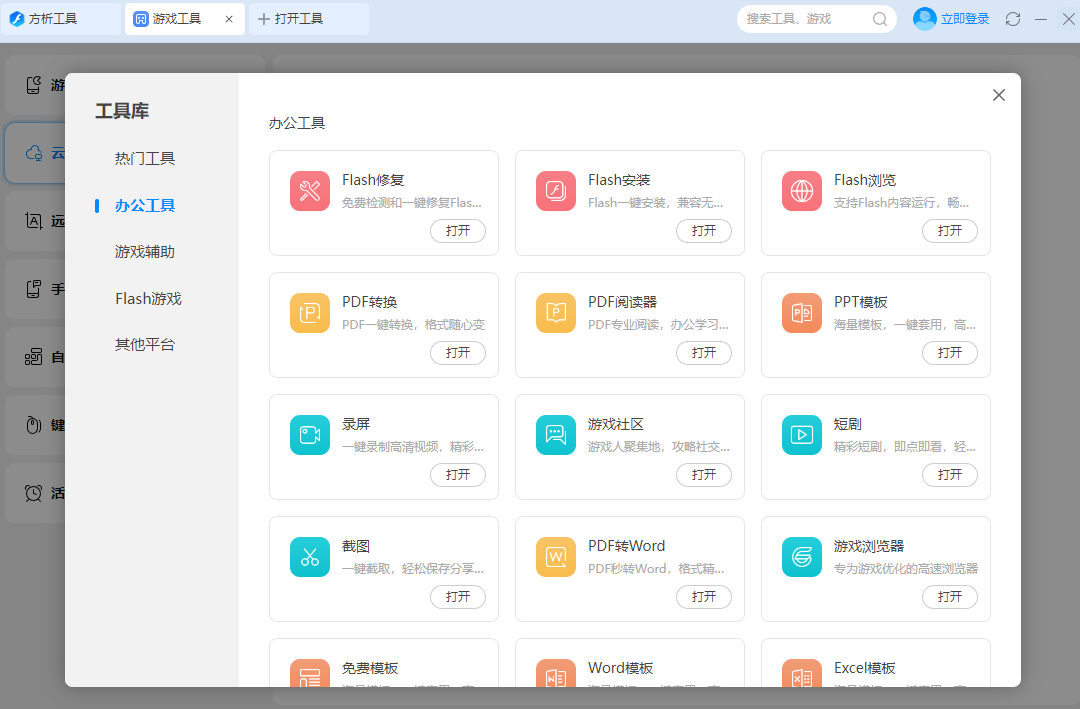
Task: Select the 截图 scissors icon
Action: [x=310, y=557]
